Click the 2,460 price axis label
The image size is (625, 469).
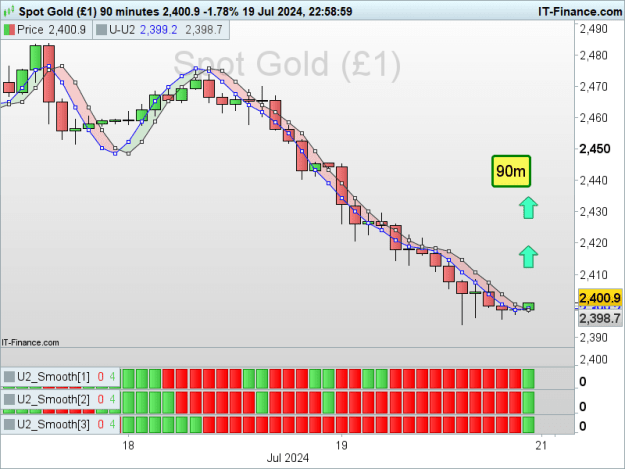coord(594,118)
